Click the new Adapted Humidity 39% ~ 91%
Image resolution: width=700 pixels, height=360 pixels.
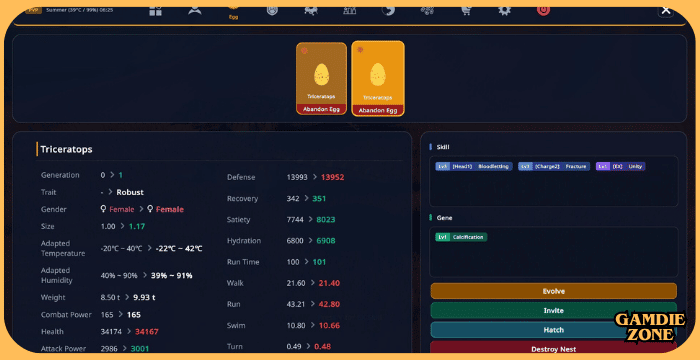click(x=171, y=276)
